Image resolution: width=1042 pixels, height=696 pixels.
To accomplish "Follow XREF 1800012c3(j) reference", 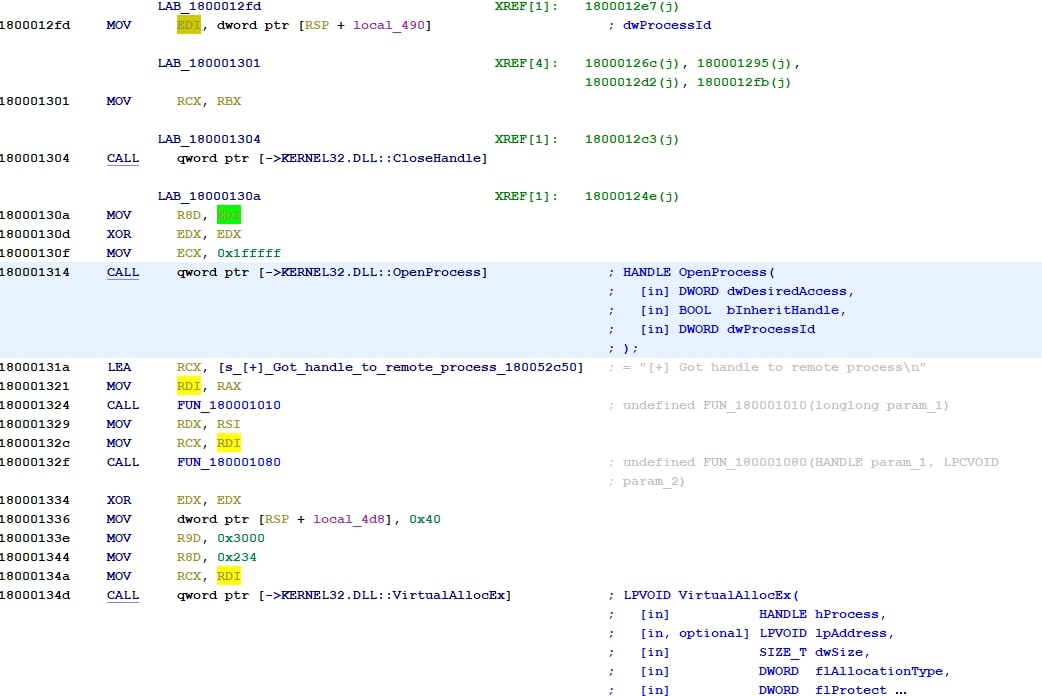I will [632, 139].
